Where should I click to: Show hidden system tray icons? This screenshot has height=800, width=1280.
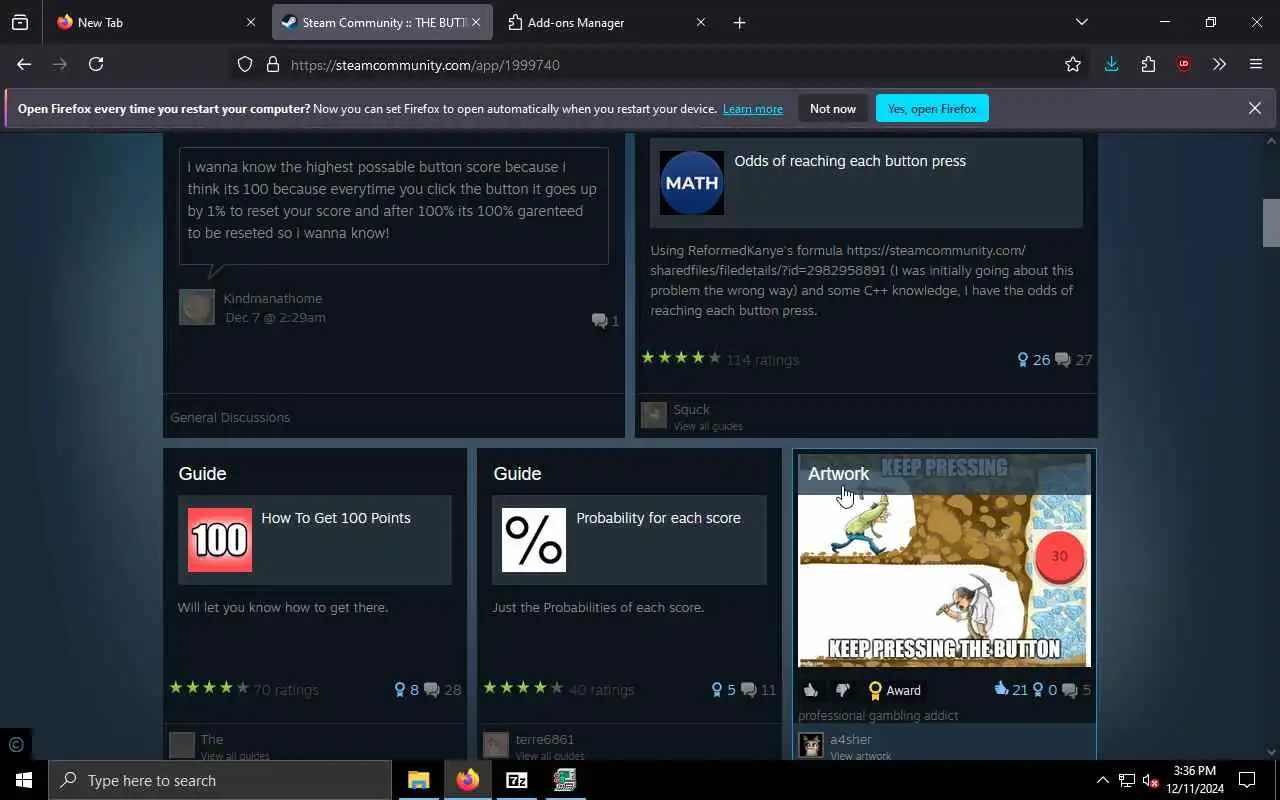[1102, 780]
